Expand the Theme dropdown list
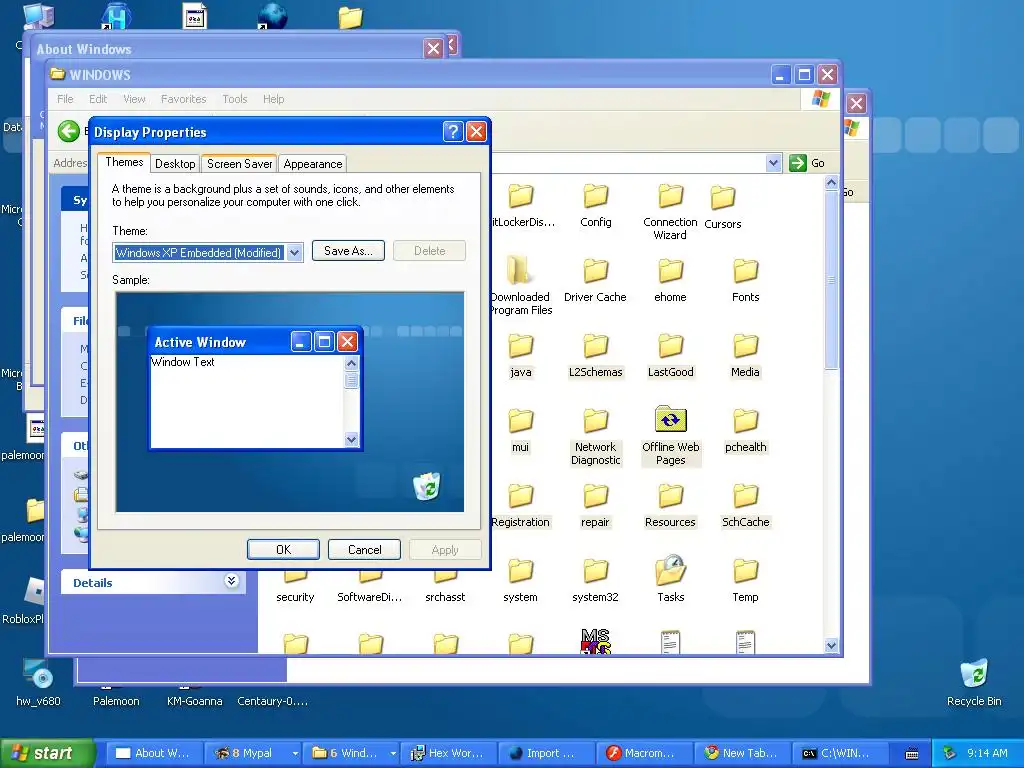Image resolution: width=1024 pixels, height=768 pixels. (295, 252)
